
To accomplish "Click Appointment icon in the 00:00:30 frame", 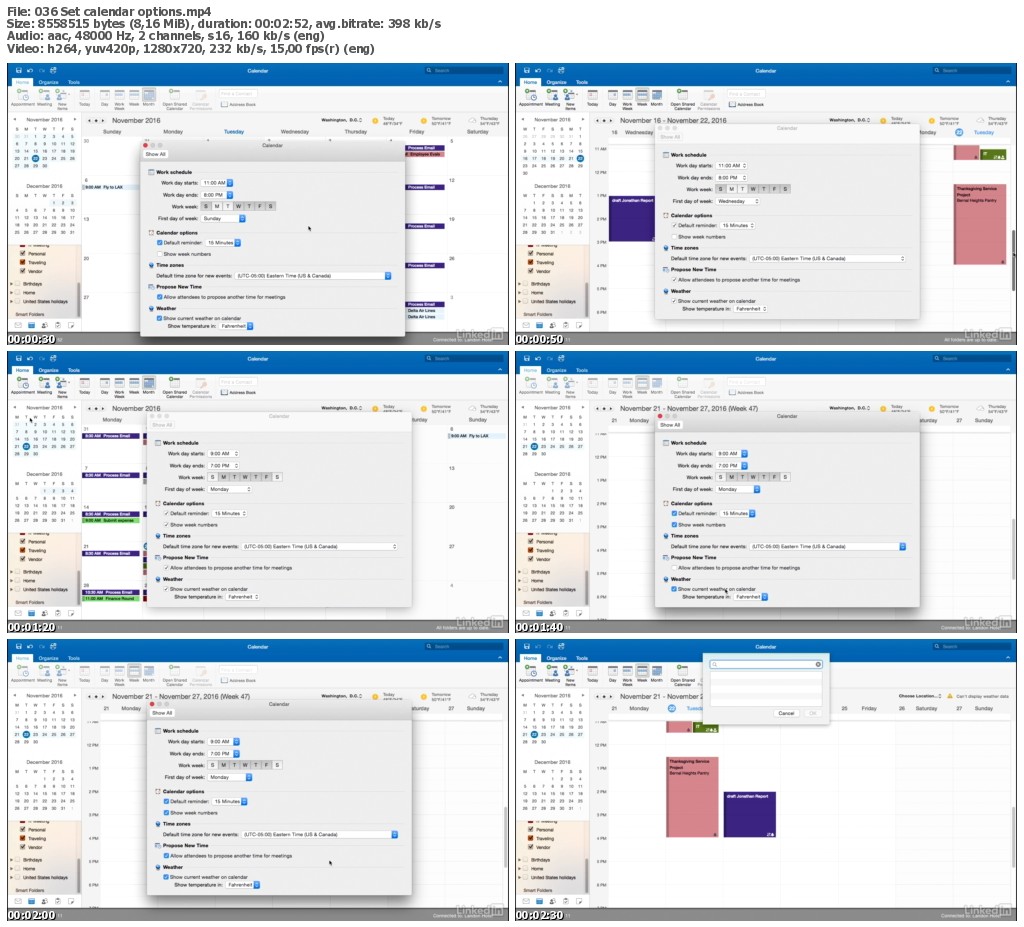I will 22,96.
